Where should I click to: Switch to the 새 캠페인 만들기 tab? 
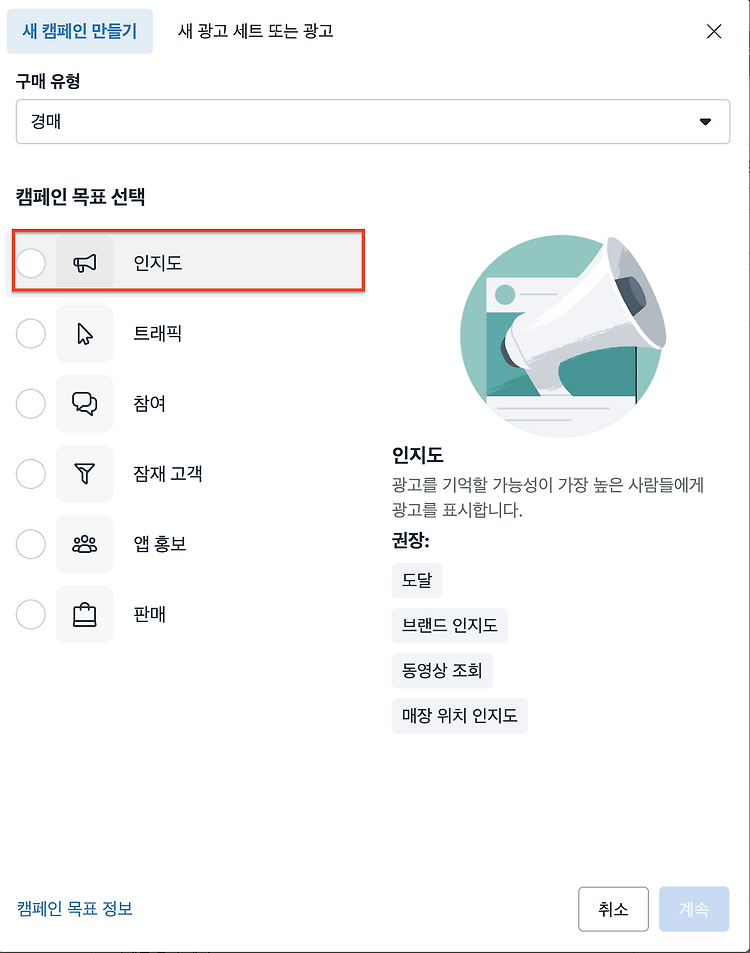tap(80, 31)
